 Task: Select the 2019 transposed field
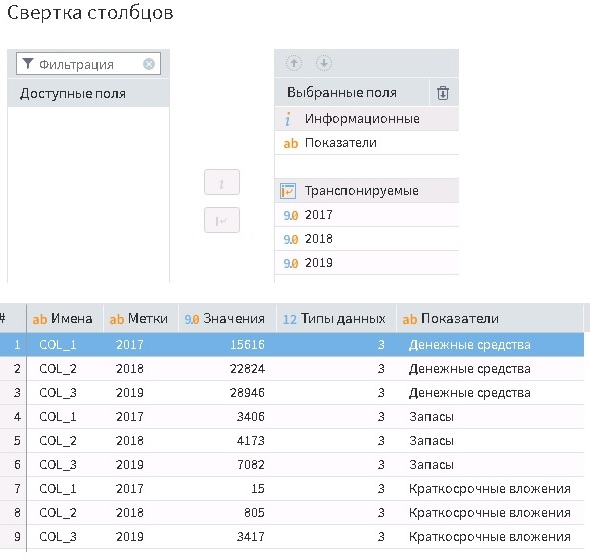tap(366, 263)
